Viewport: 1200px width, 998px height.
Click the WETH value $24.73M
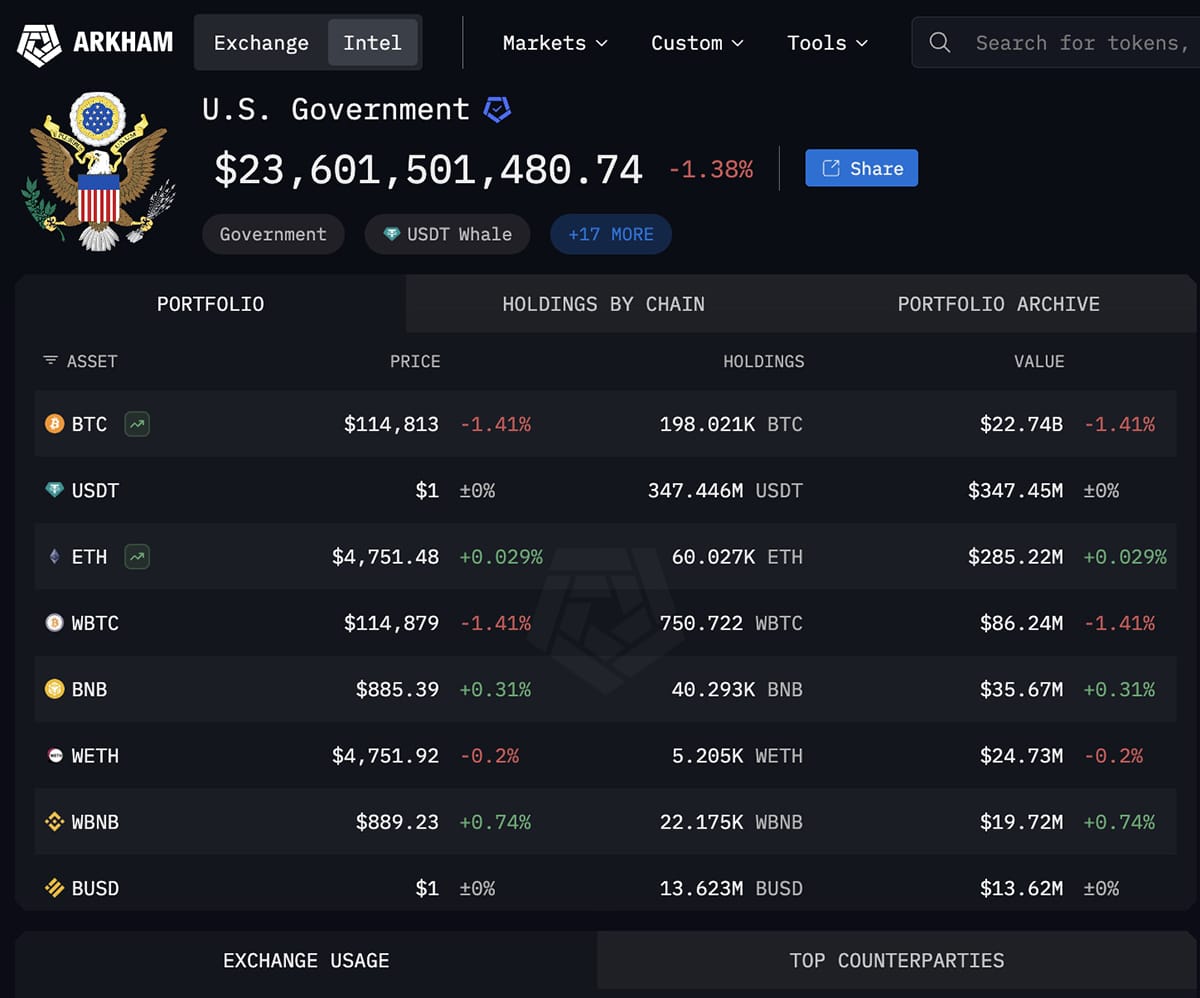tap(1021, 756)
